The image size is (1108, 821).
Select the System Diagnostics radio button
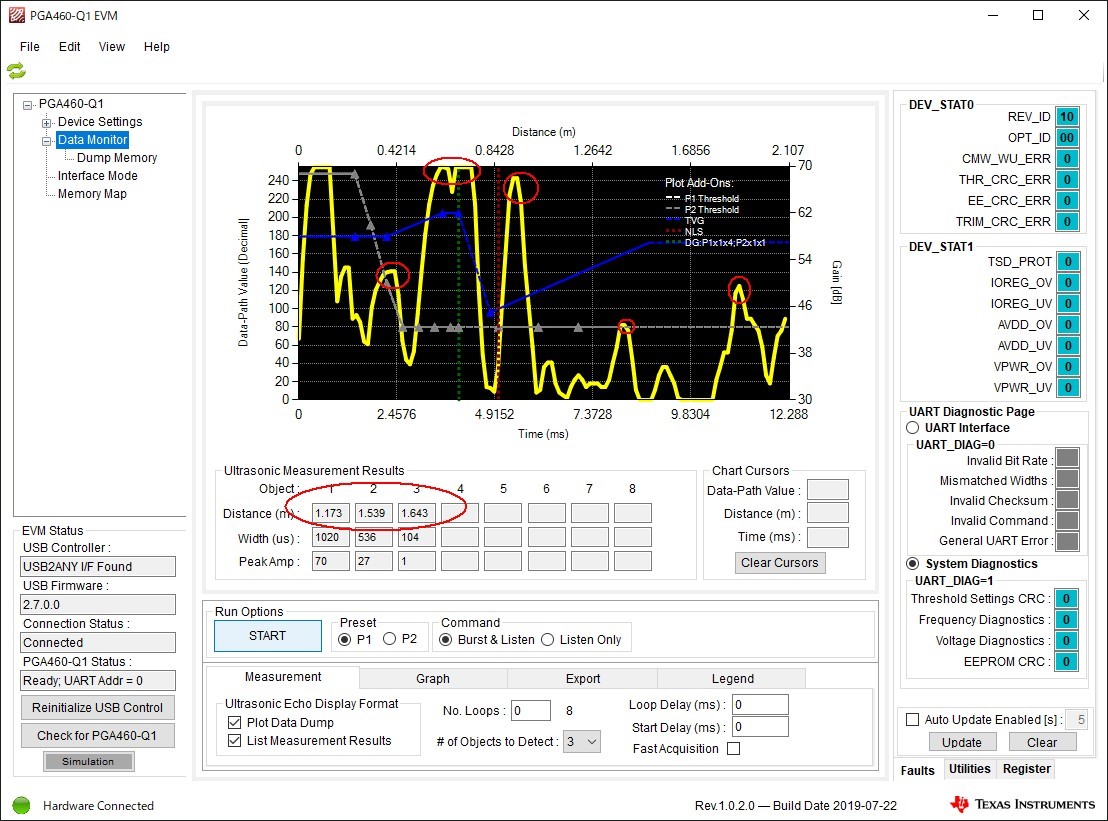click(x=913, y=564)
